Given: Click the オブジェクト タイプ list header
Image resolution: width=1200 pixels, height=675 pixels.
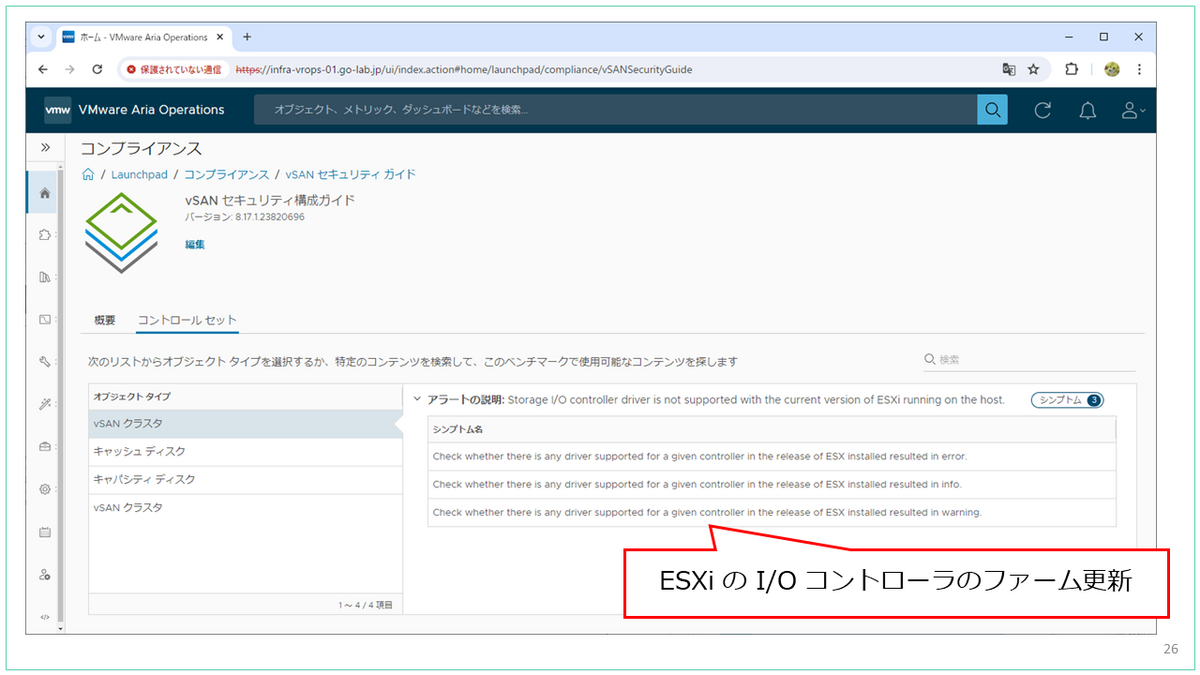Looking at the screenshot, I should pyautogui.click(x=245, y=397).
